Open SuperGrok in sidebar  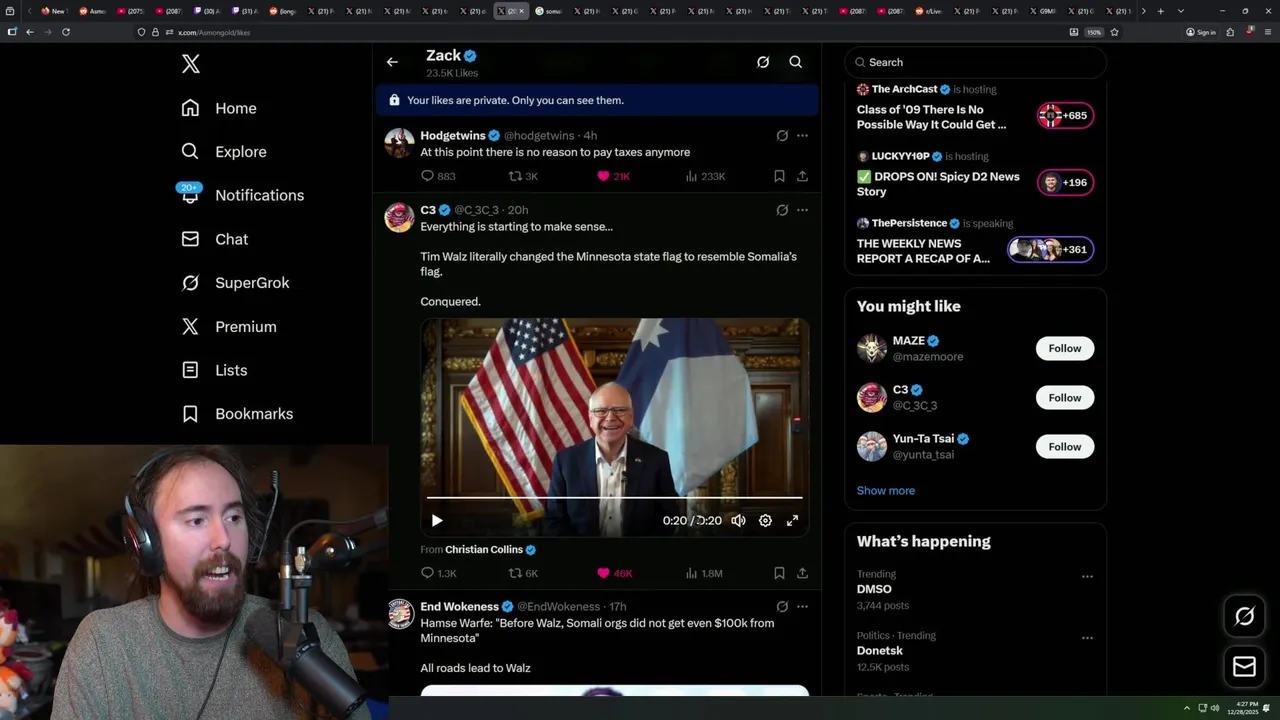coord(235,283)
